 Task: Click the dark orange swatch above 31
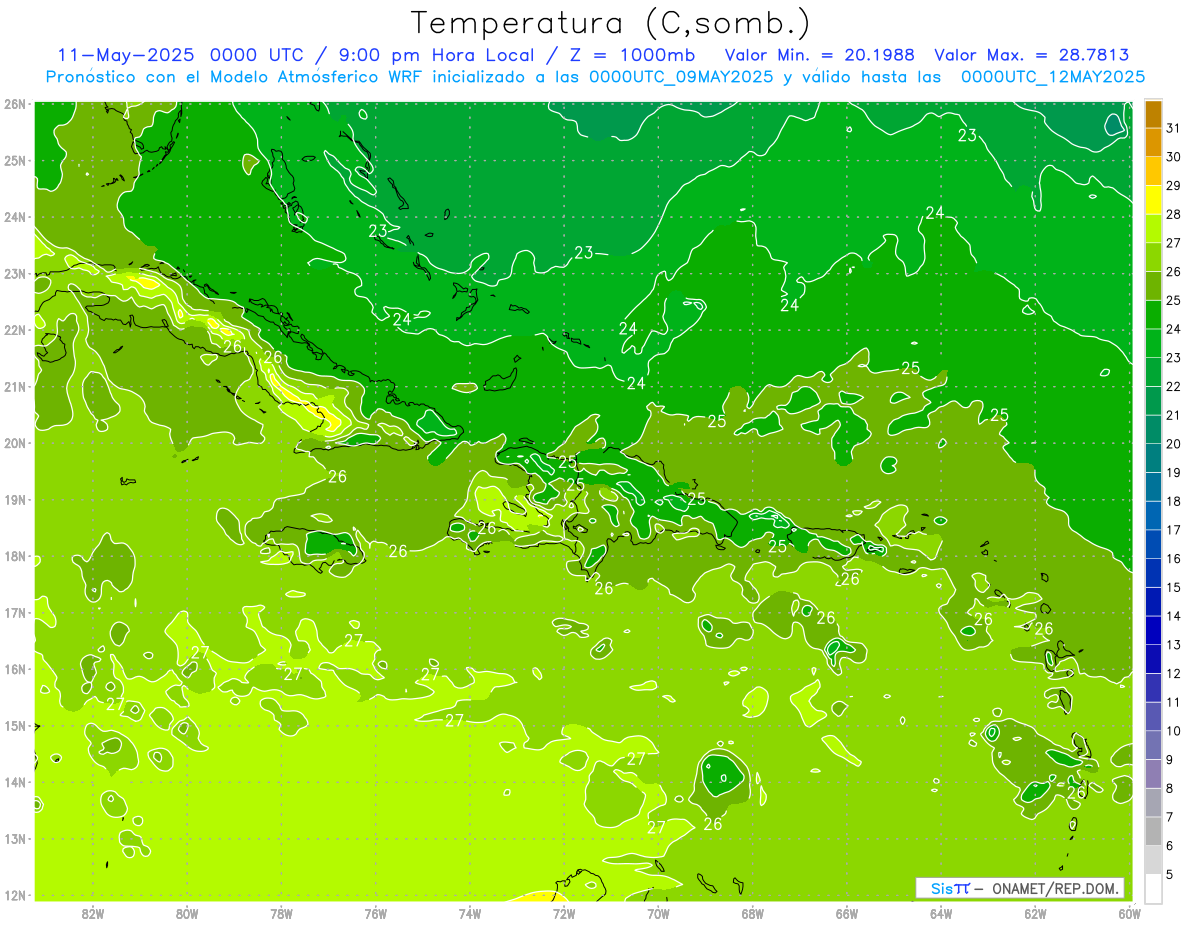point(1153,113)
